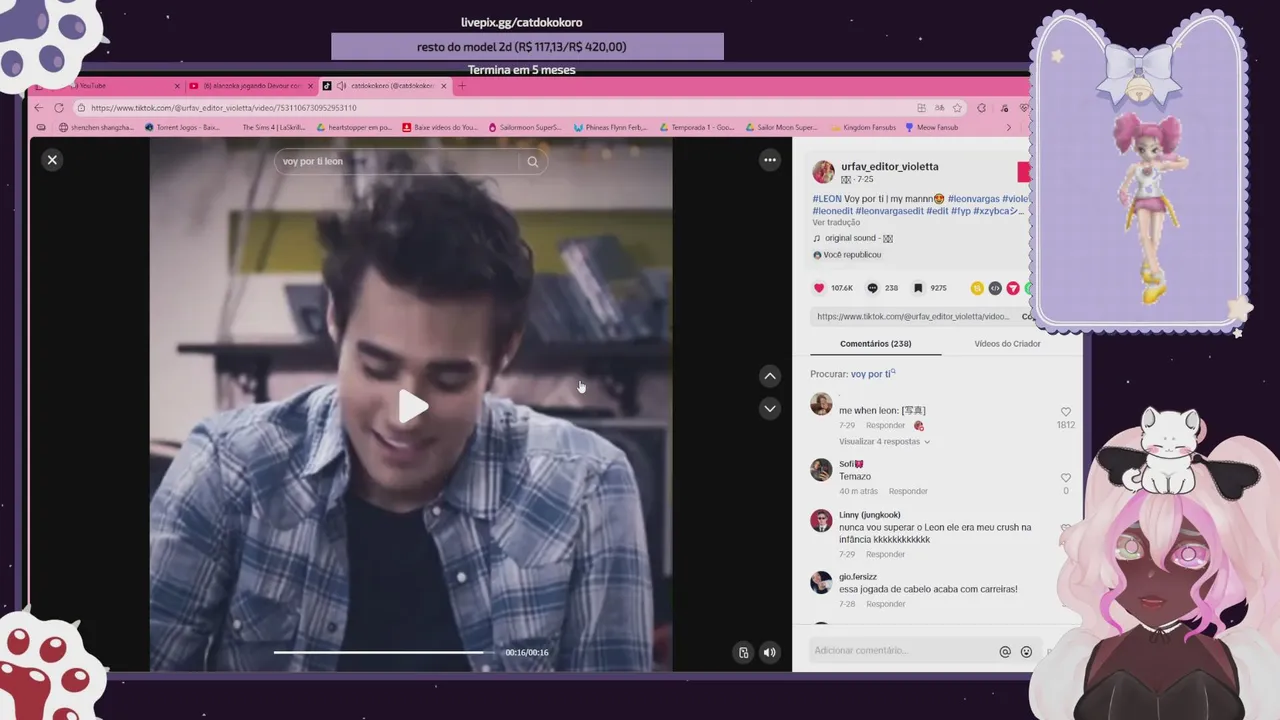Reply to Linny (jungkook)'s comment
1280x720 pixels.
click(885, 554)
